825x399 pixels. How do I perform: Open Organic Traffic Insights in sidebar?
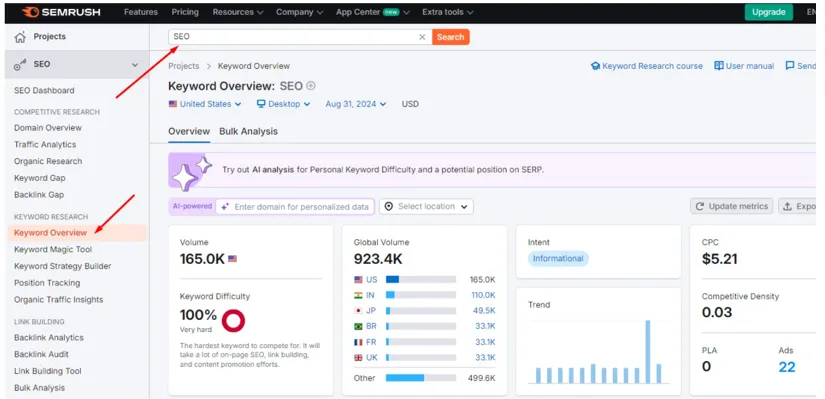(x=59, y=300)
